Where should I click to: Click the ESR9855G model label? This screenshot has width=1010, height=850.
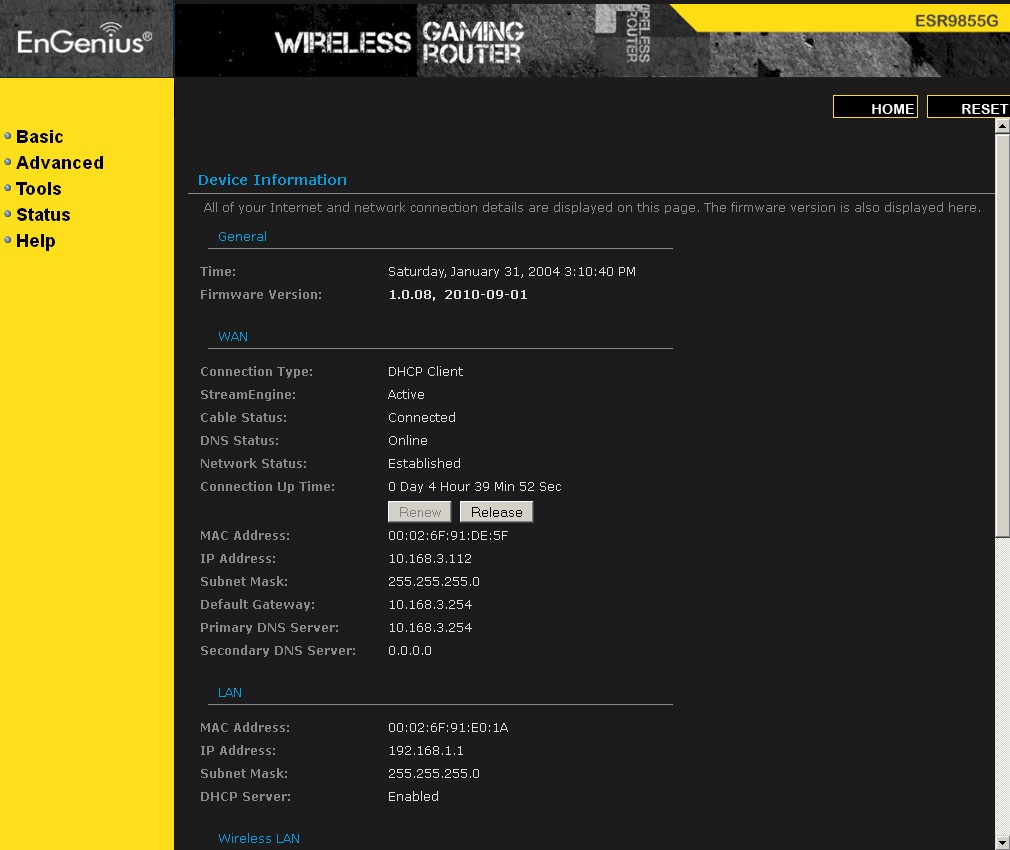pyautogui.click(x=956, y=21)
